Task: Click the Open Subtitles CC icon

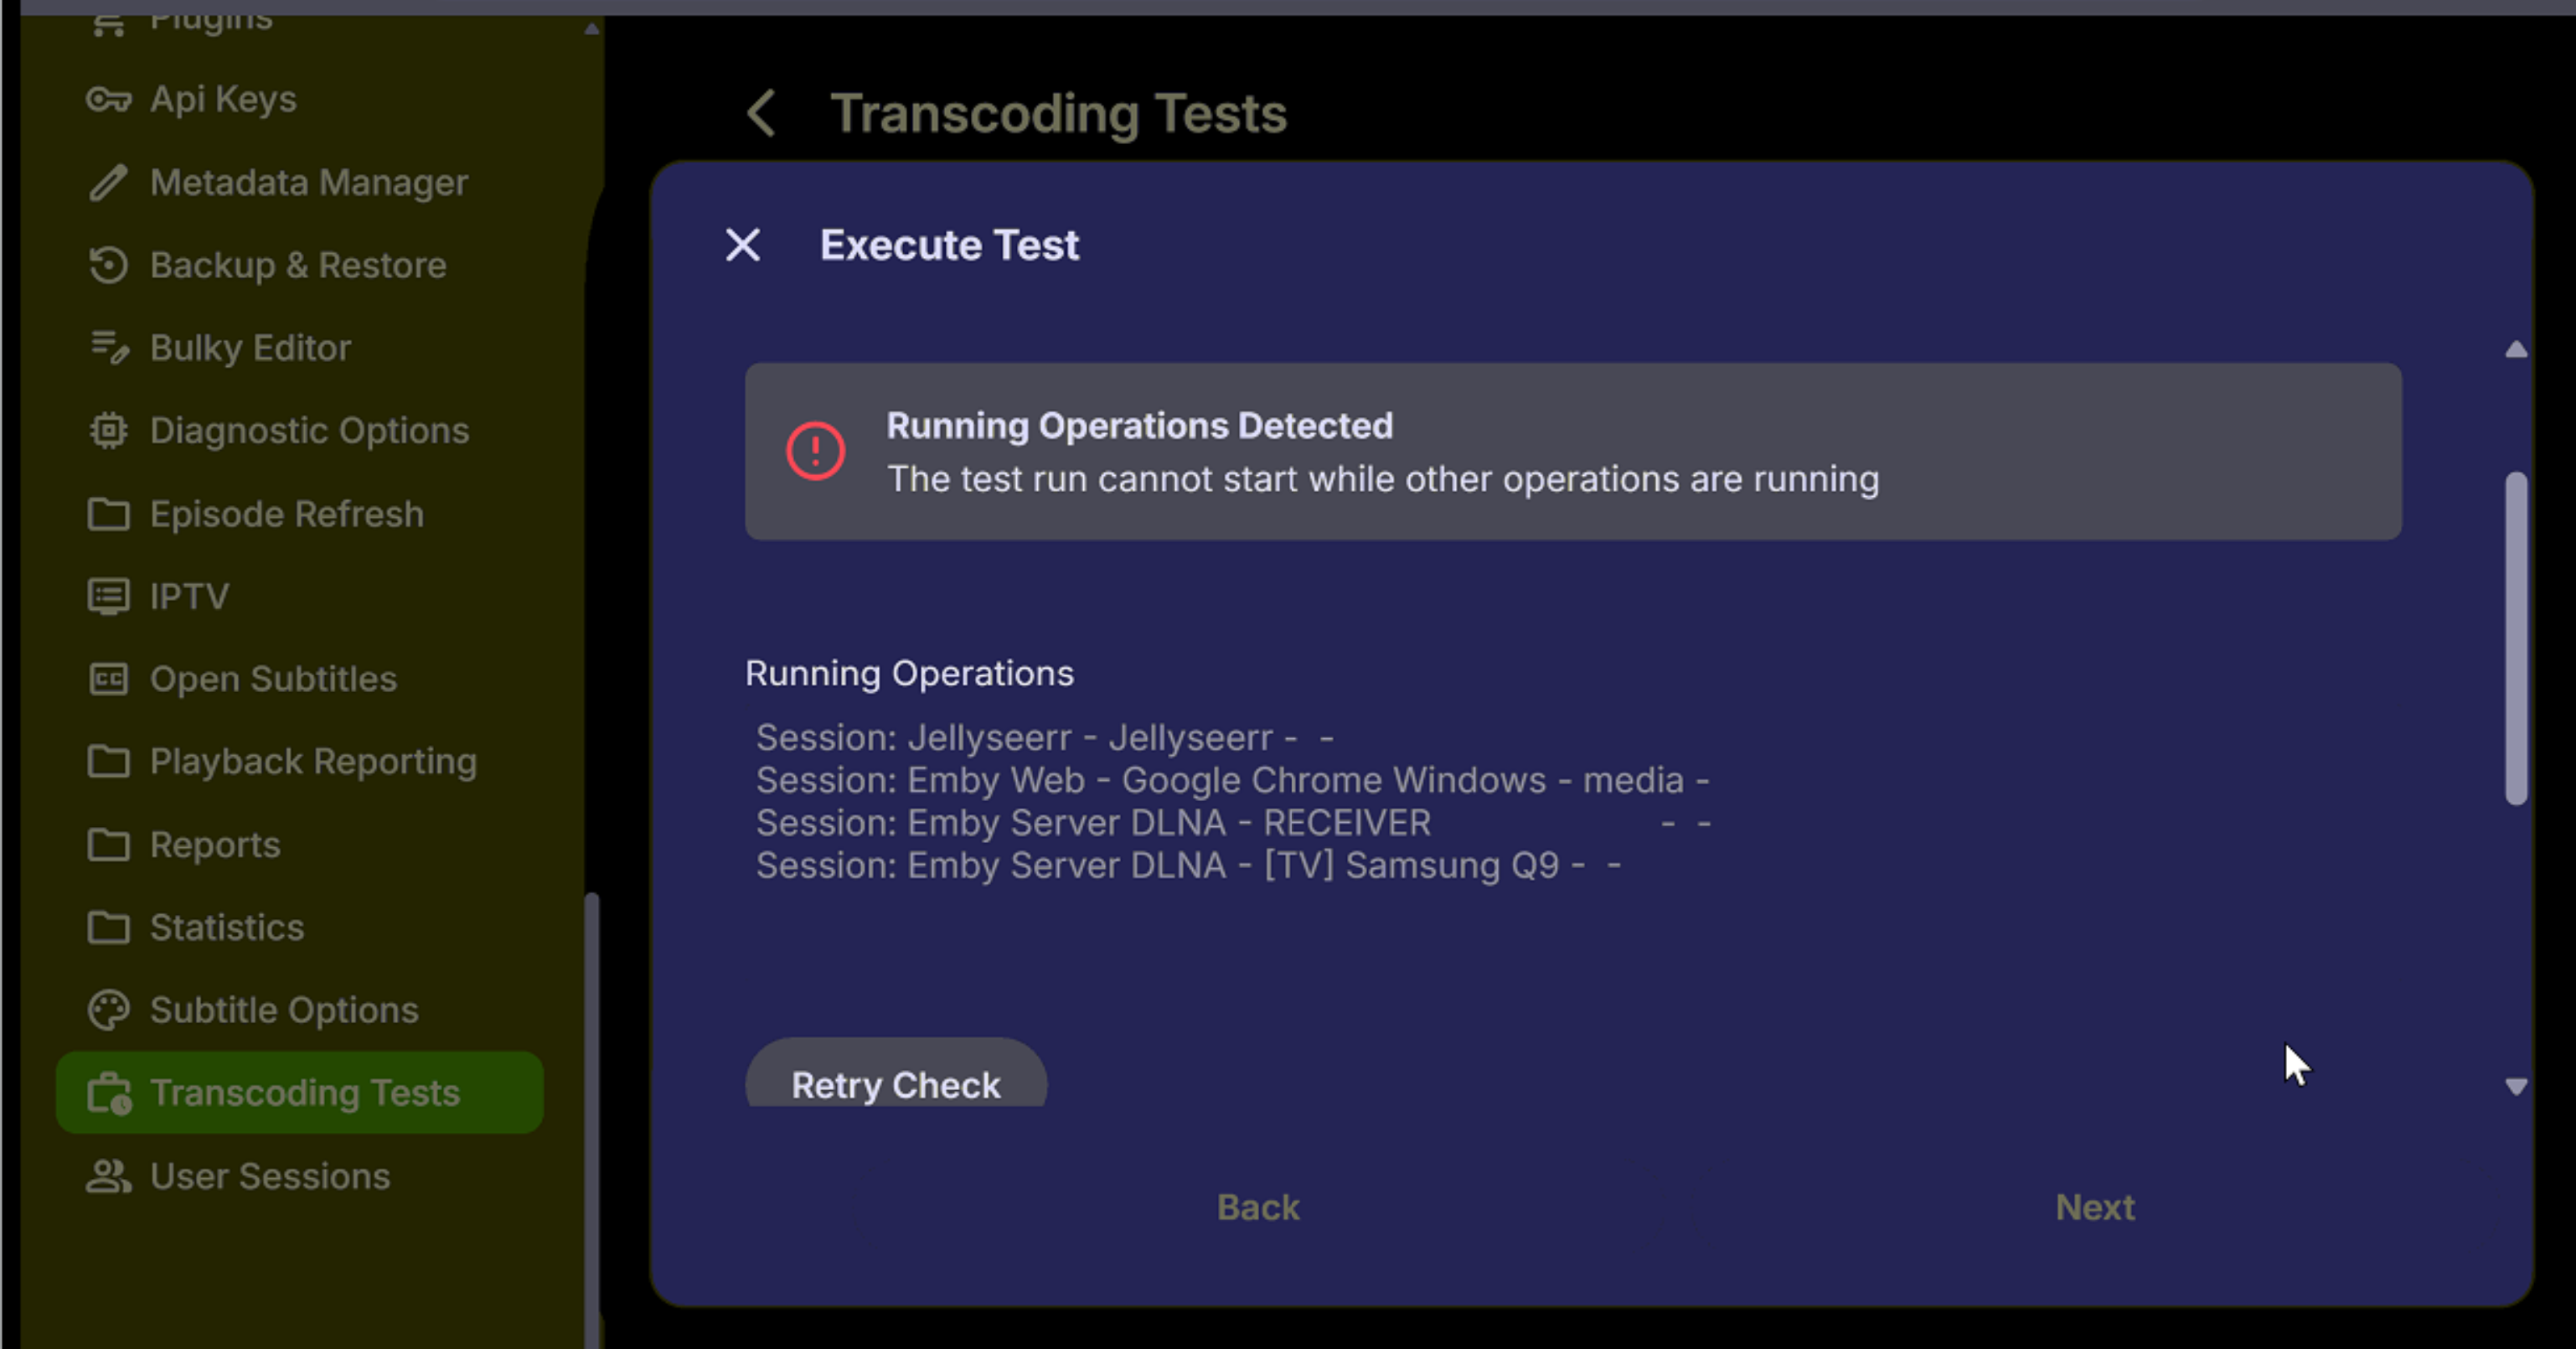Action: (x=108, y=679)
